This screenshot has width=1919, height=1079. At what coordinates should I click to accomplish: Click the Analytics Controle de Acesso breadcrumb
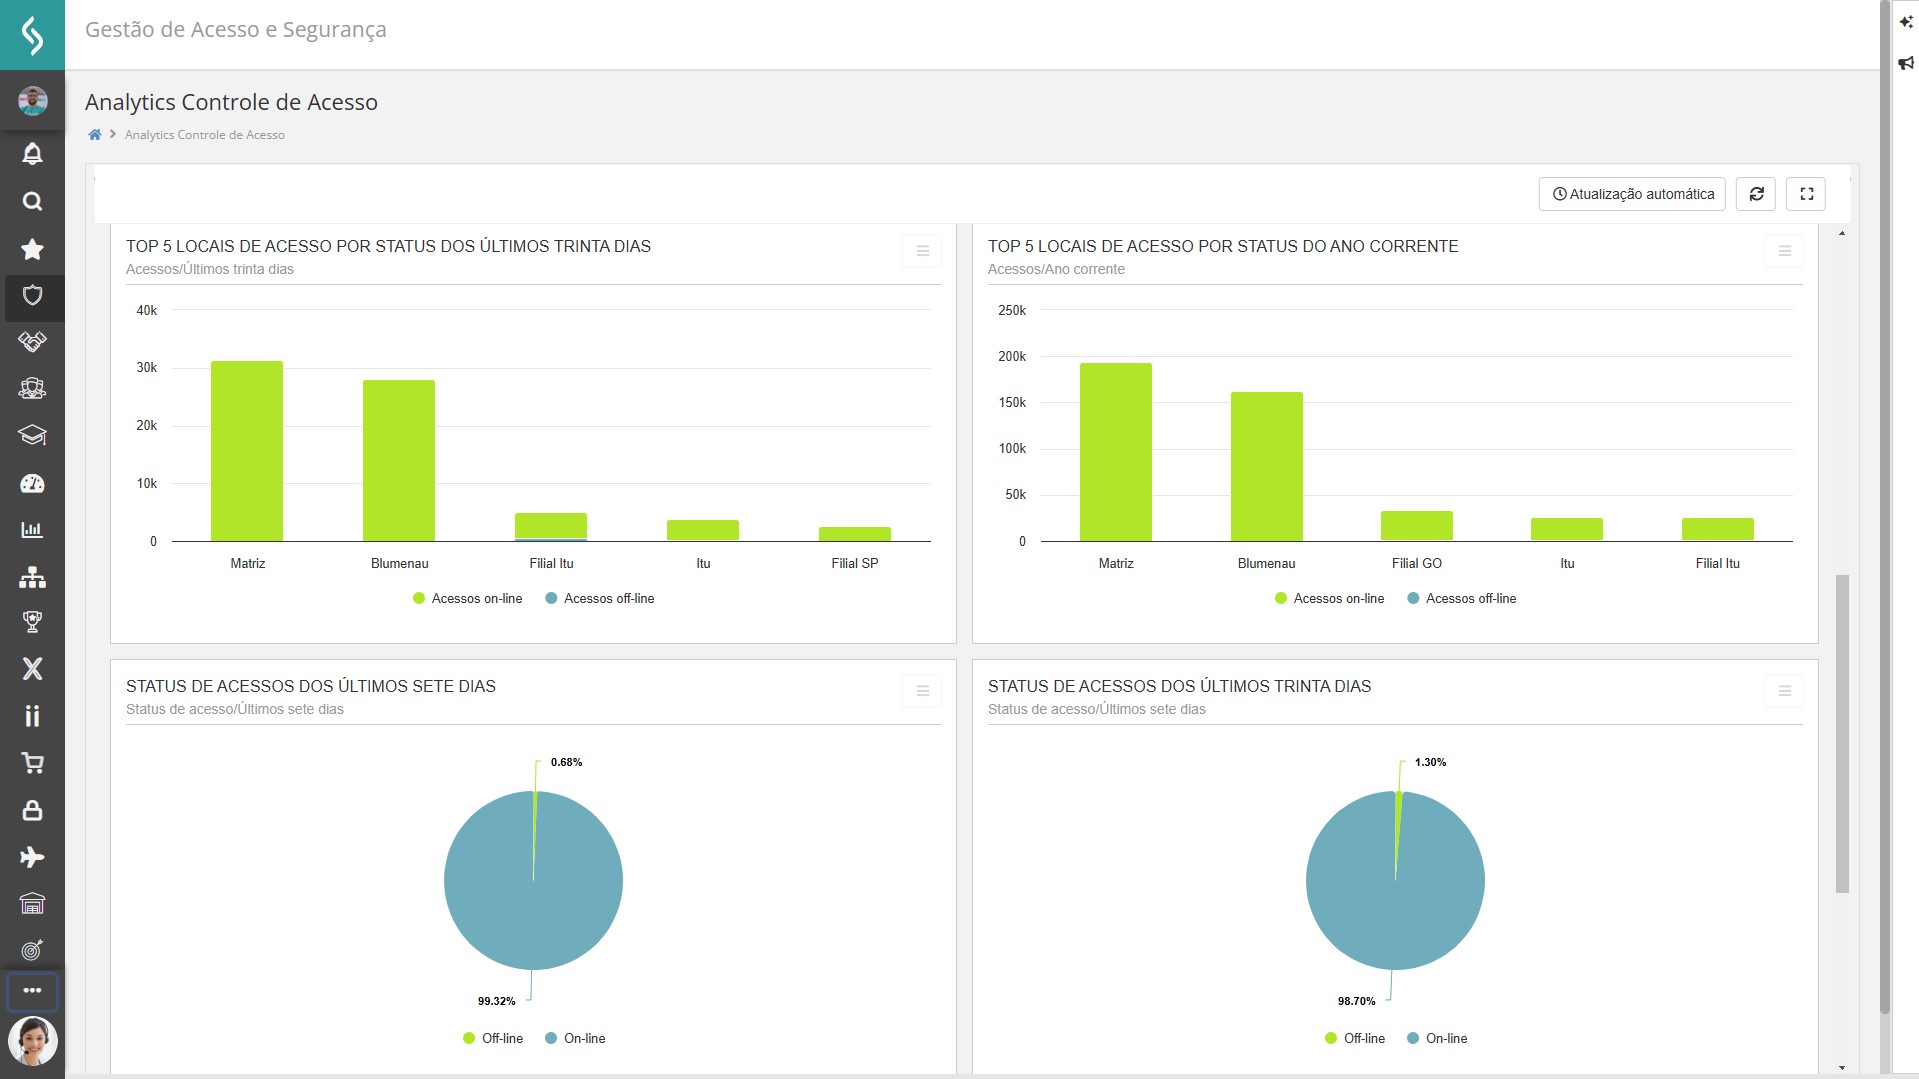[204, 135]
